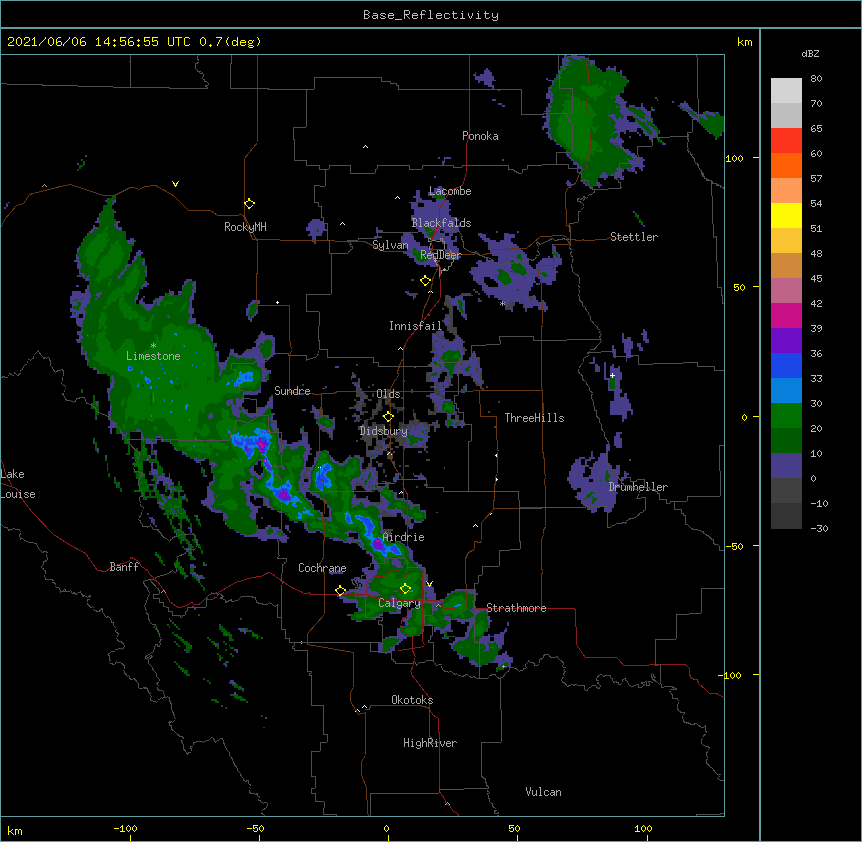Click the Cochrane city label
Screen dimensions: 862x842
(322, 568)
